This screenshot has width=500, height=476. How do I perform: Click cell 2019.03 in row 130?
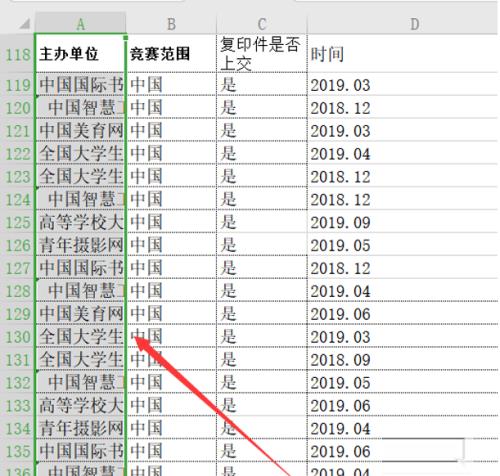[403, 336]
